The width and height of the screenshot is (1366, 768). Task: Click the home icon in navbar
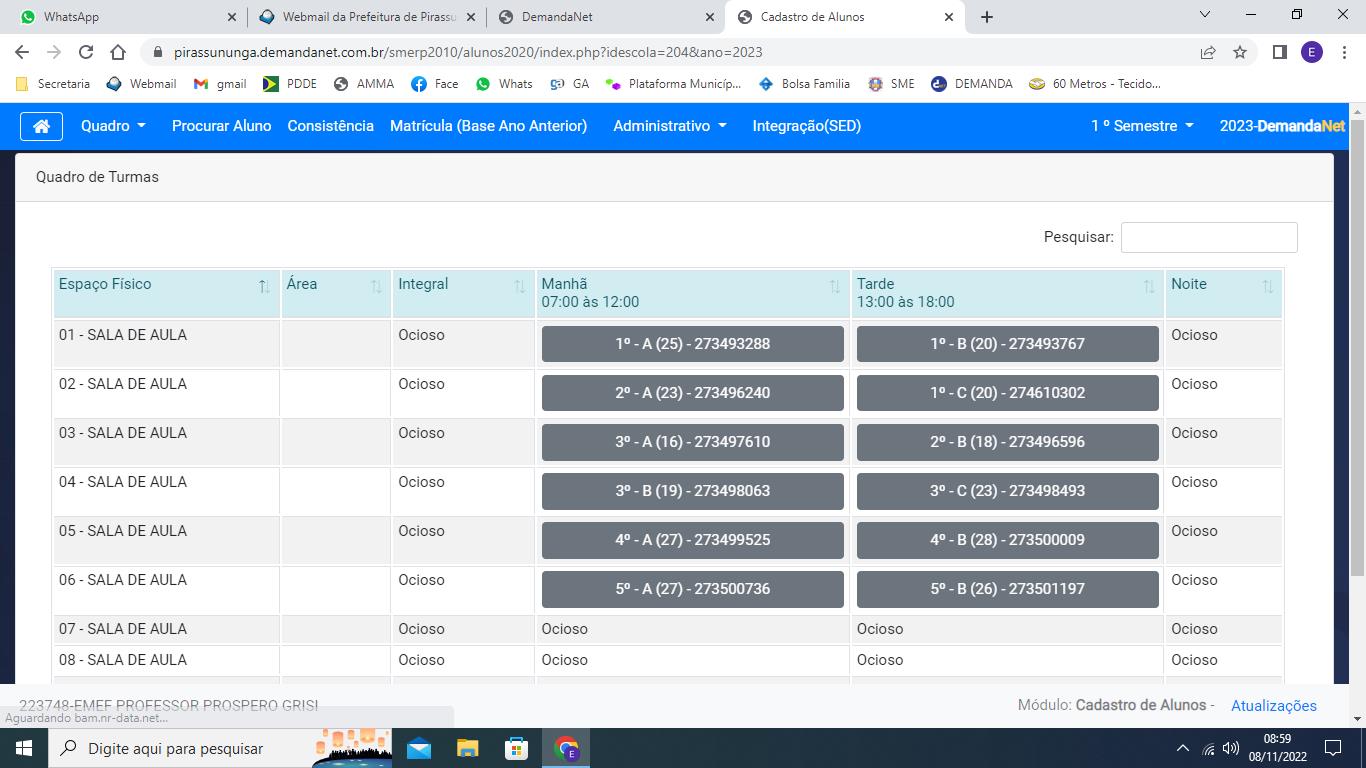pyautogui.click(x=41, y=126)
